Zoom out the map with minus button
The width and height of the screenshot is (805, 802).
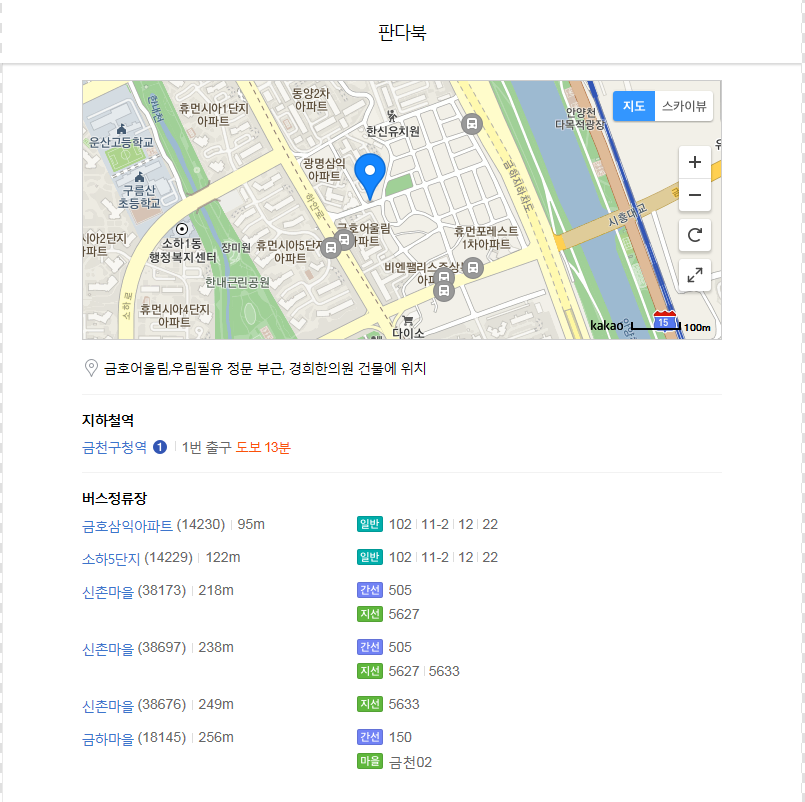click(x=694, y=195)
